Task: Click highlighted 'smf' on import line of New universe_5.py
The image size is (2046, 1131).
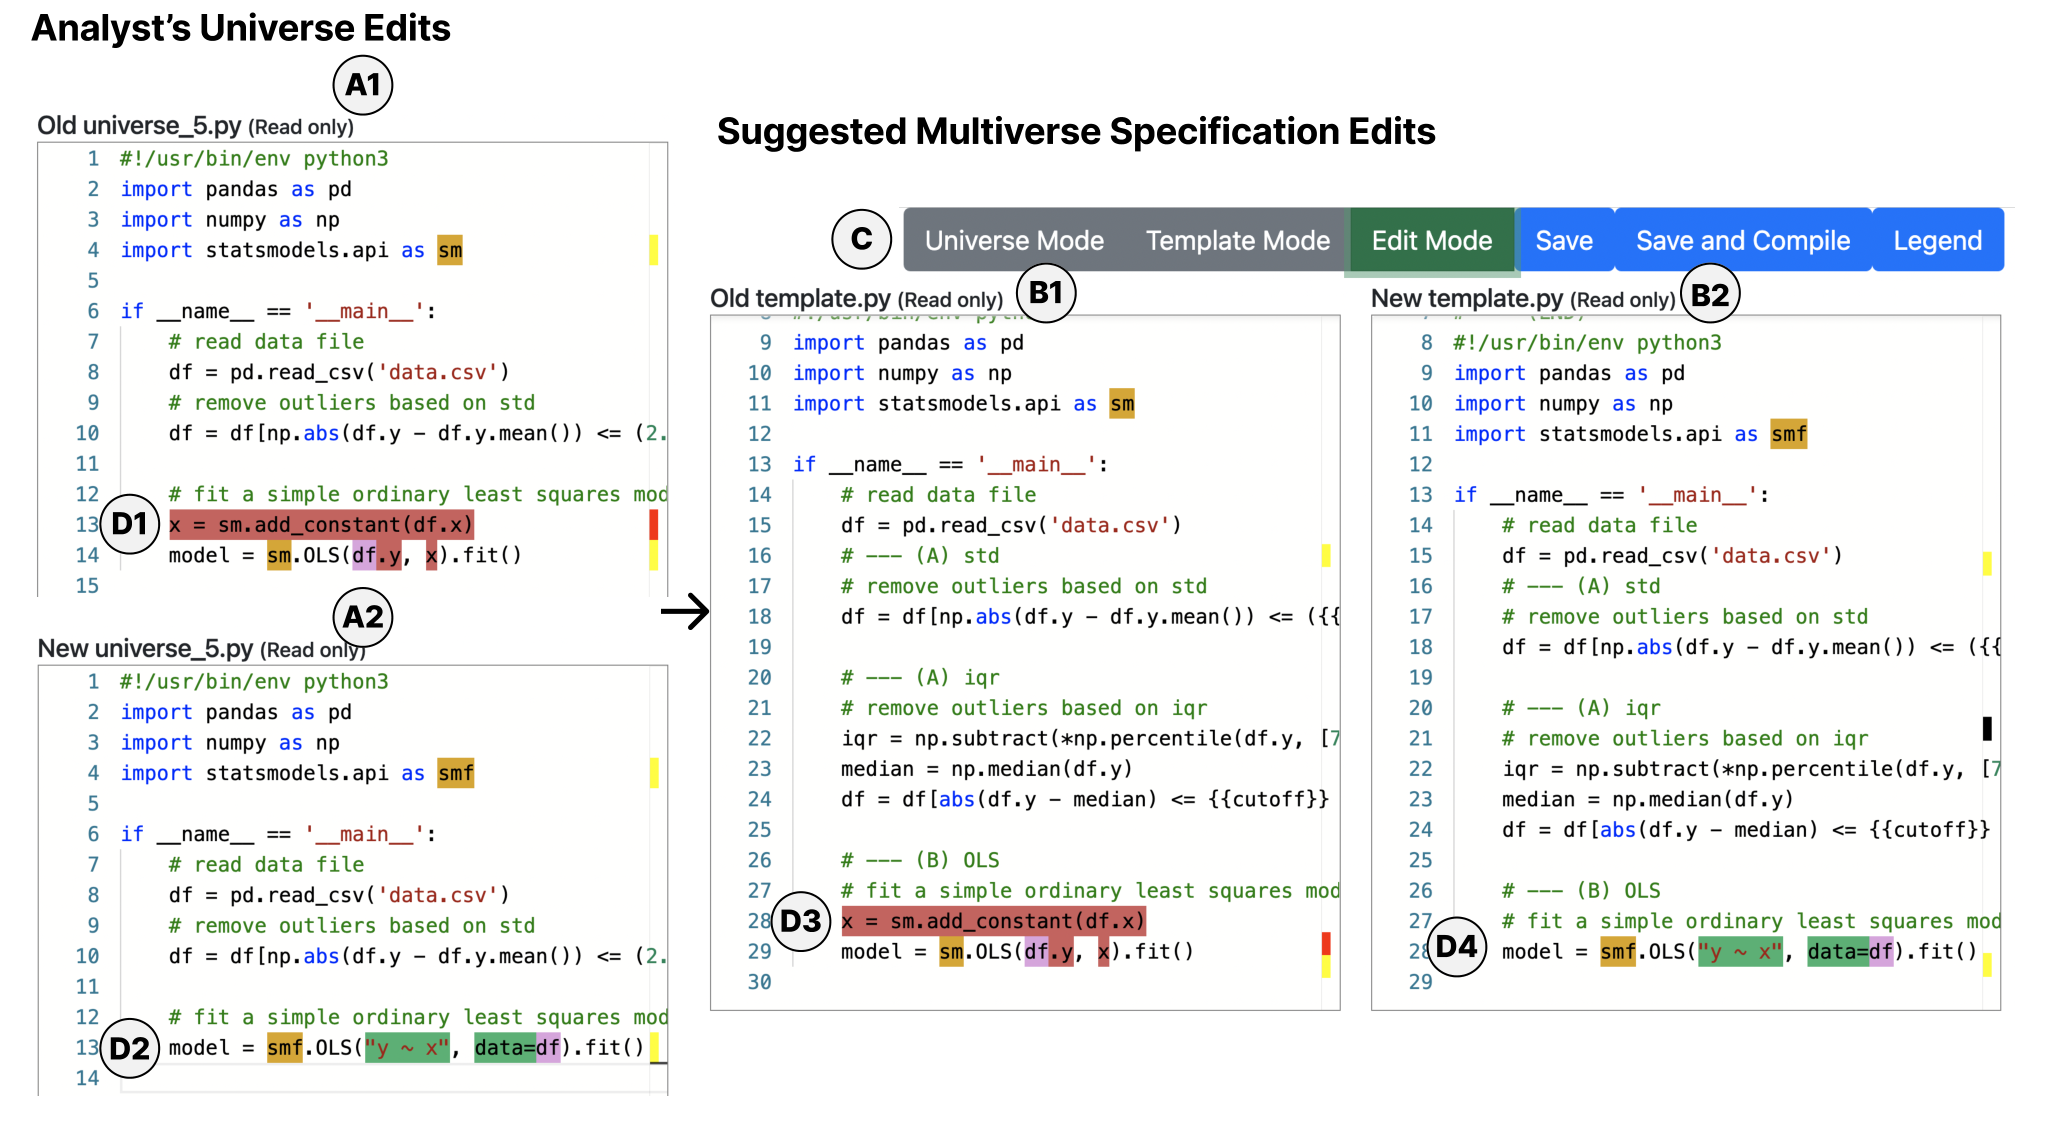Action: (456, 773)
